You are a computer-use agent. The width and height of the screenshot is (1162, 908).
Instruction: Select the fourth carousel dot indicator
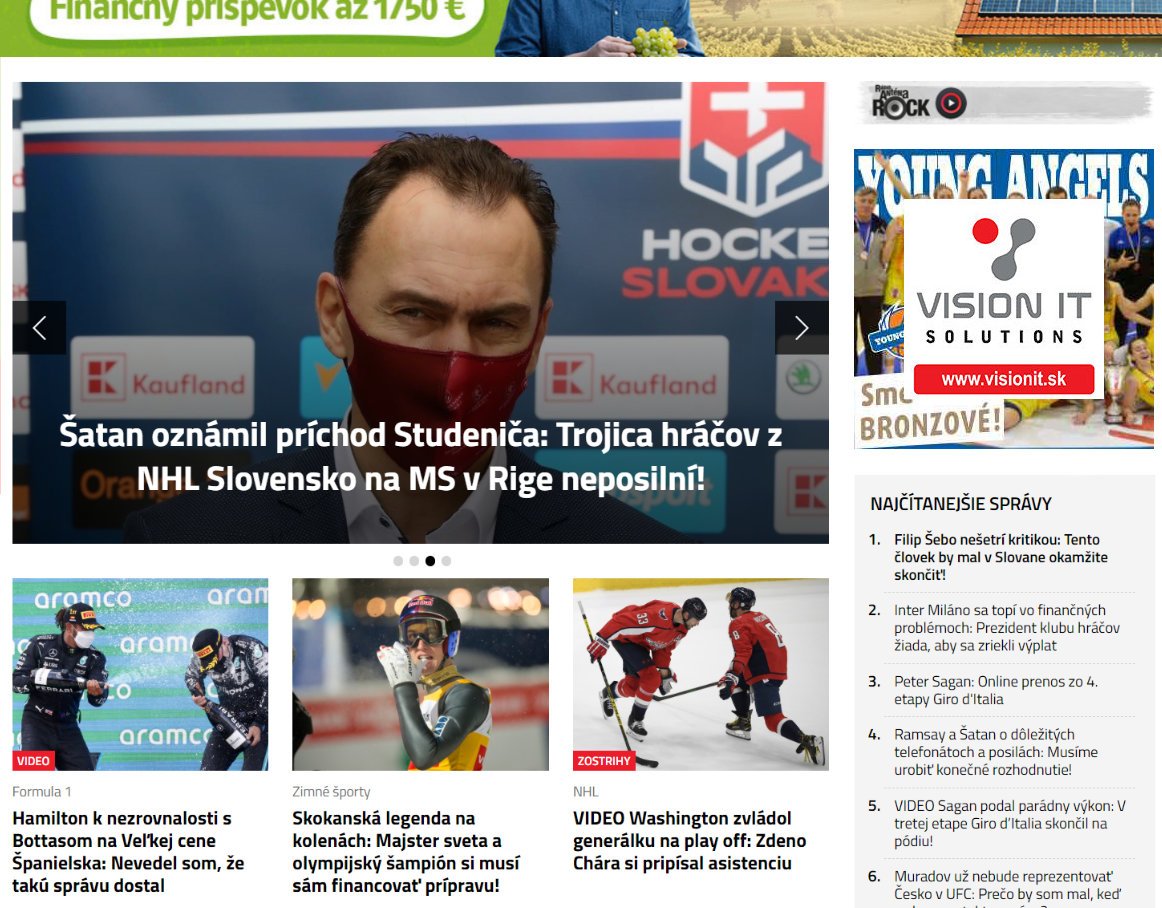pos(446,561)
